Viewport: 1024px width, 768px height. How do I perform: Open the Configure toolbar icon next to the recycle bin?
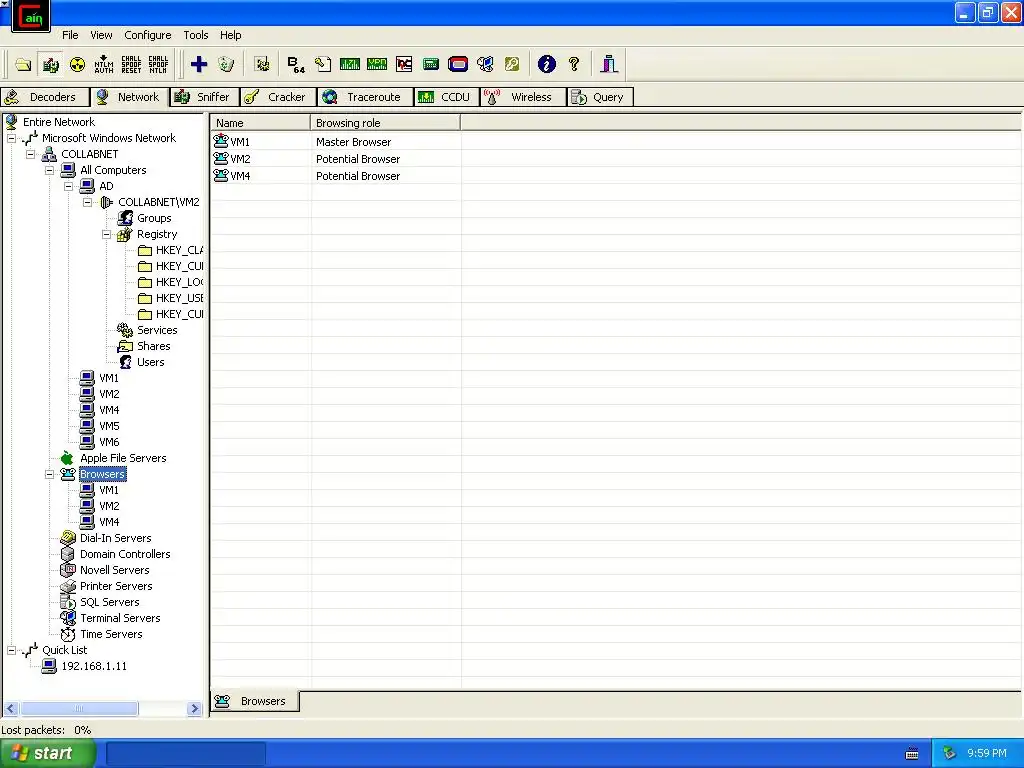click(x=263, y=64)
